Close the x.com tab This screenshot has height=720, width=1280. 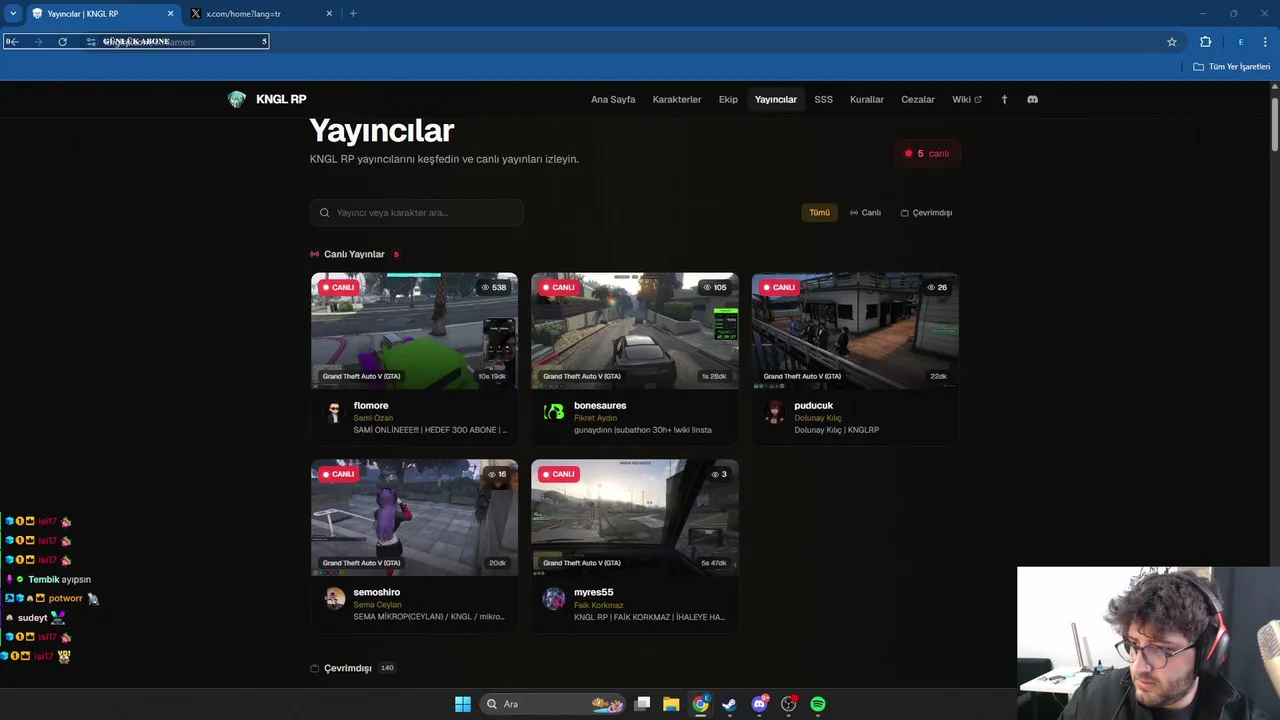point(329,14)
